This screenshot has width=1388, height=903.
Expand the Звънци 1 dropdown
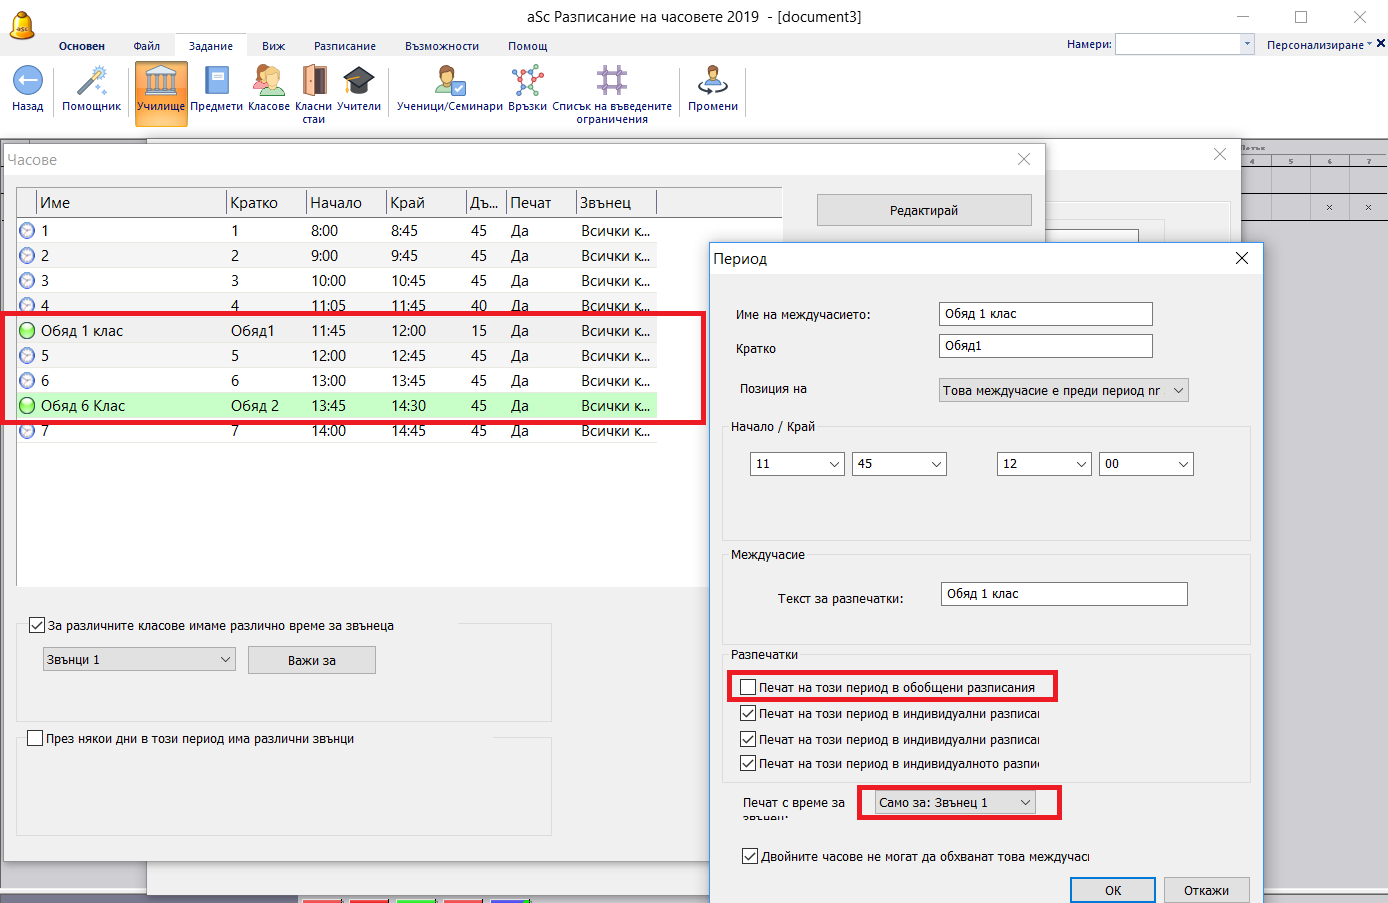click(x=138, y=660)
